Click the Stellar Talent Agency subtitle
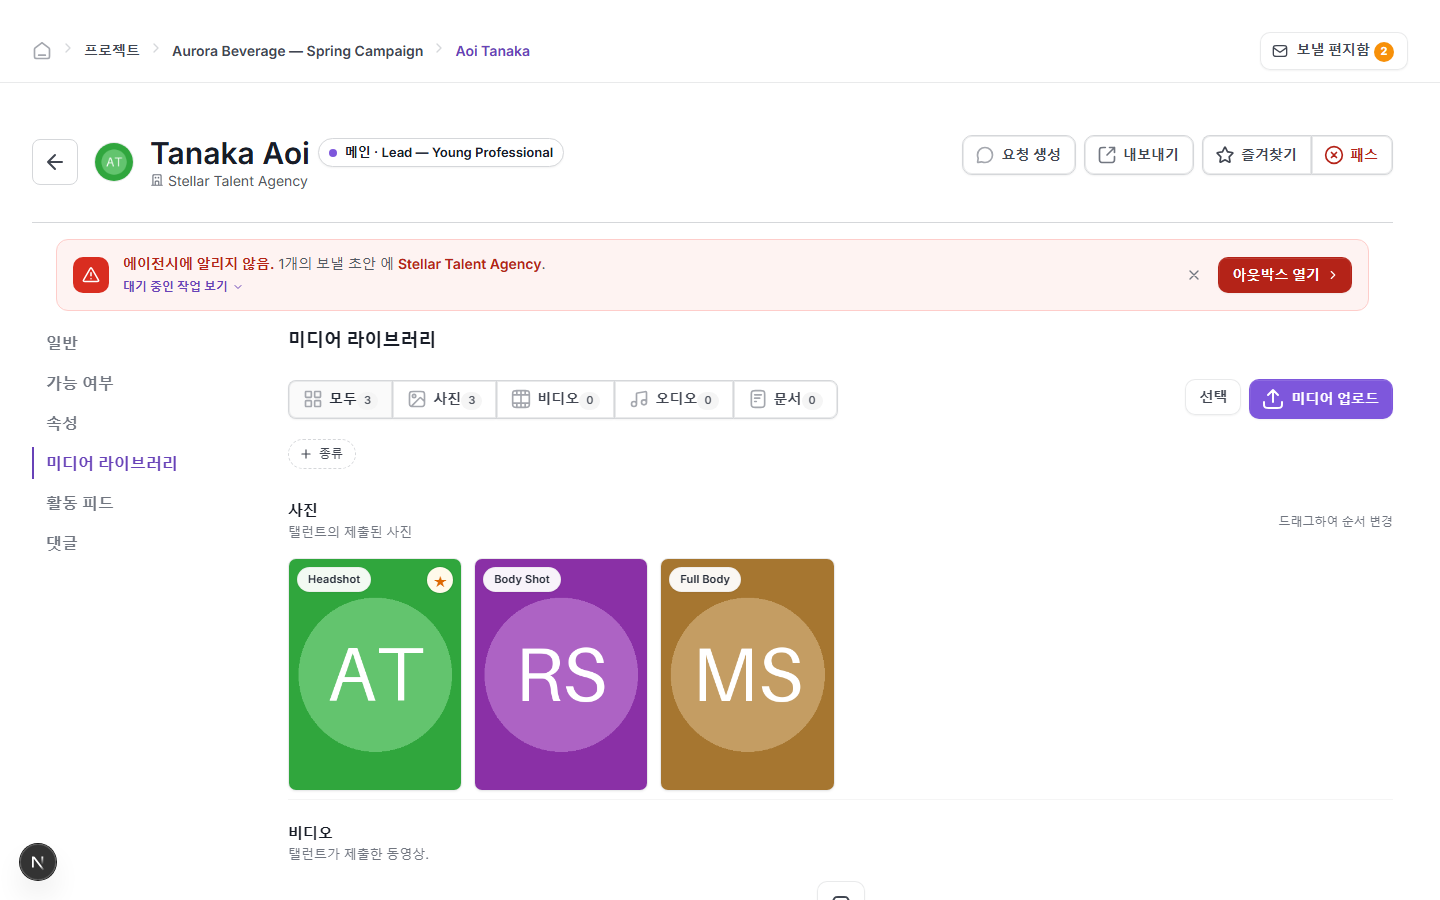 (237, 181)
